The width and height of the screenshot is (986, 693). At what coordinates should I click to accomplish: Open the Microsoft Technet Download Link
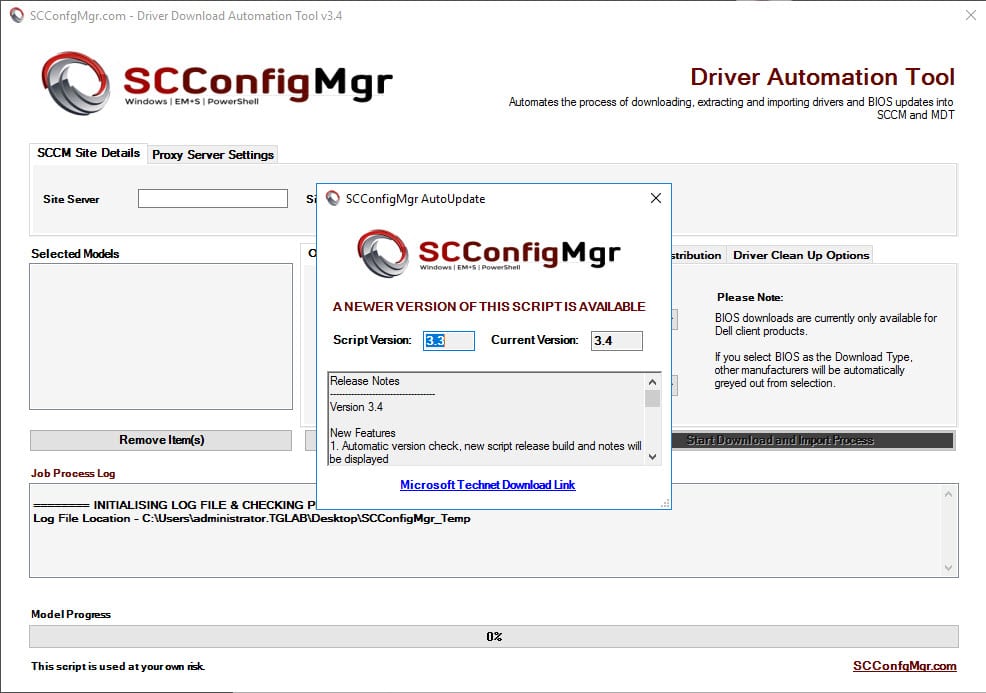point(487,485)
